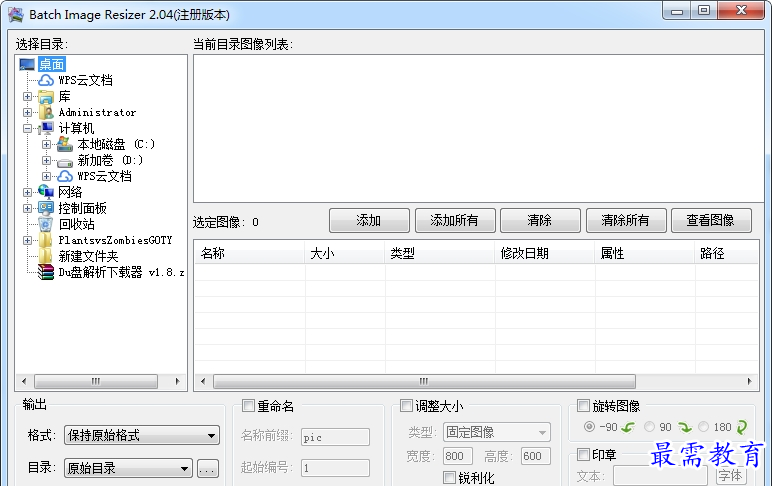Click the PlantsvsZombiesGOTY folder icon
This screenshot has height=486, width=772.
pyautogui.click(x=46, y=240)
